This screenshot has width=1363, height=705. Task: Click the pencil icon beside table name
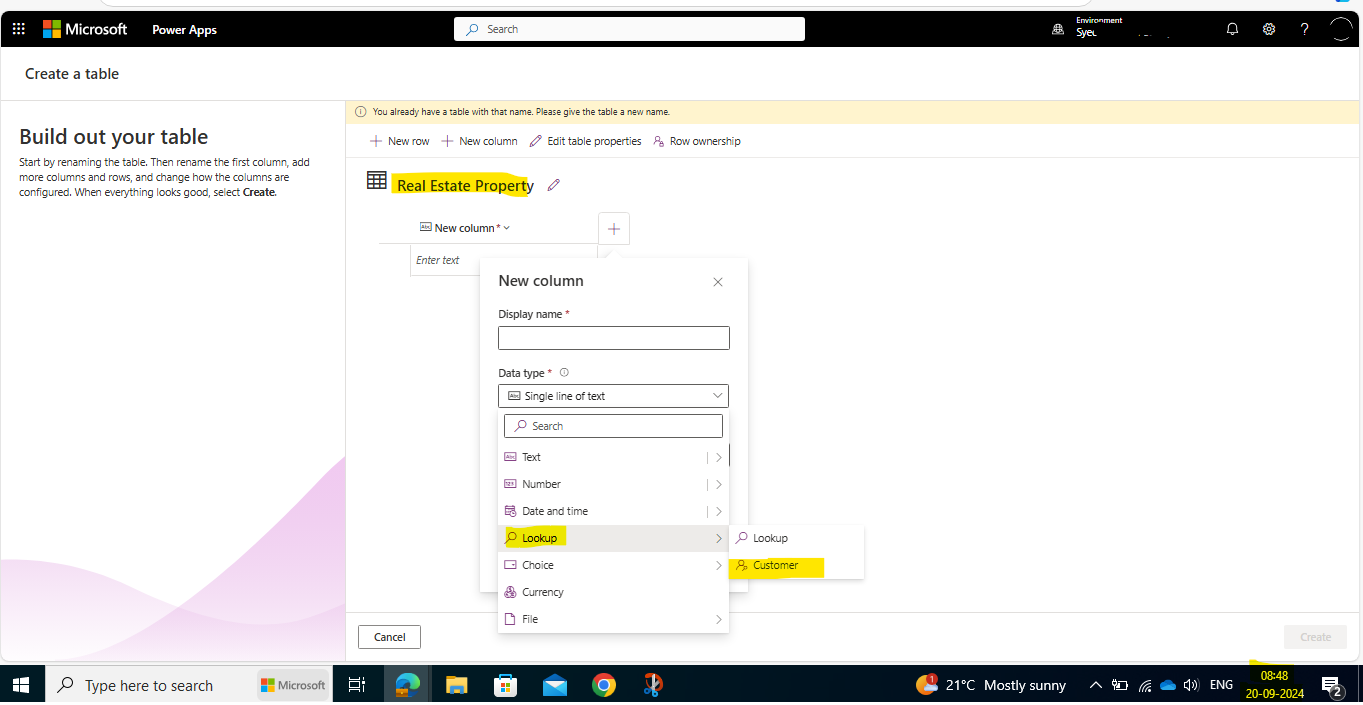pyautogui.click(x=554, y=185)
